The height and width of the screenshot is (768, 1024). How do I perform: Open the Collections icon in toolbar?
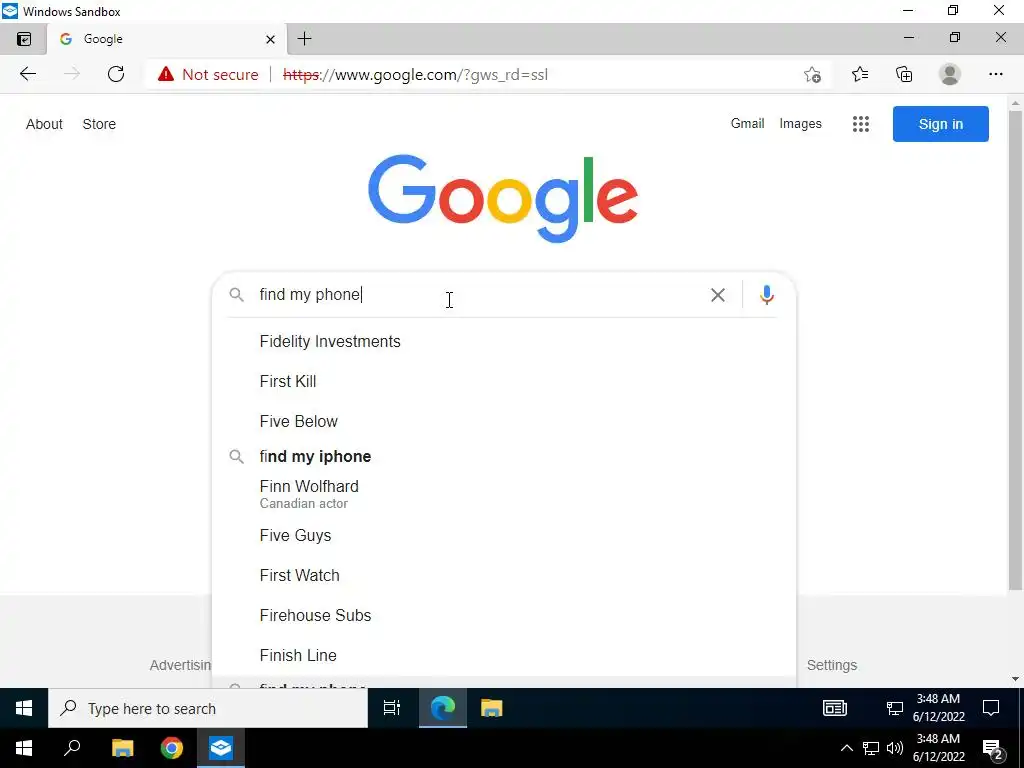(x=904, y=74)
